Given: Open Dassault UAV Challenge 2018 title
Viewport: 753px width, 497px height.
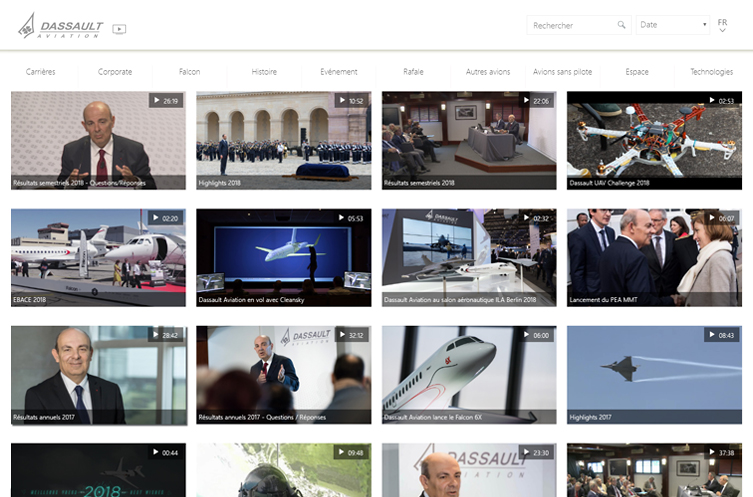Looking at the screenshot, I should tap(609, 183).
